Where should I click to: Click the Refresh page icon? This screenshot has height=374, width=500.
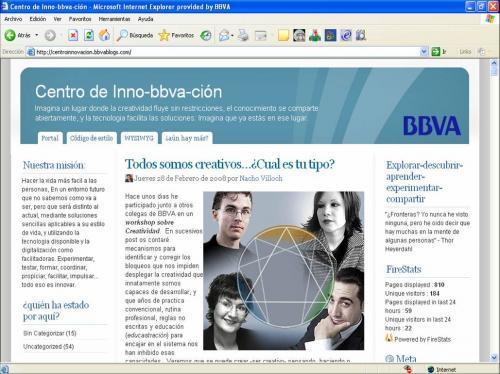point(89,35)
